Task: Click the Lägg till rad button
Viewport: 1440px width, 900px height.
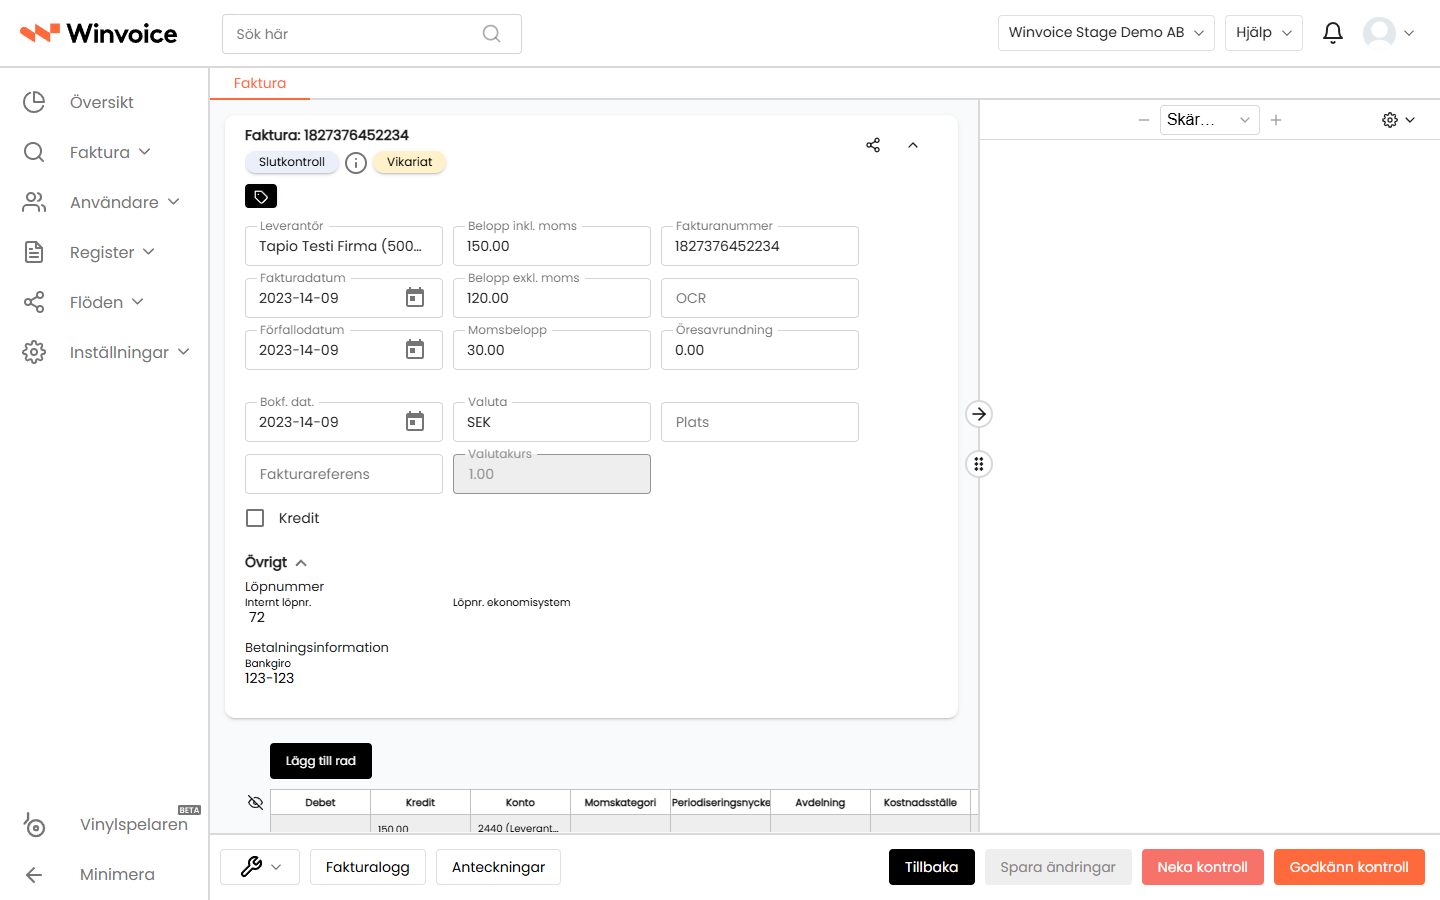Action: coord(321,761)
